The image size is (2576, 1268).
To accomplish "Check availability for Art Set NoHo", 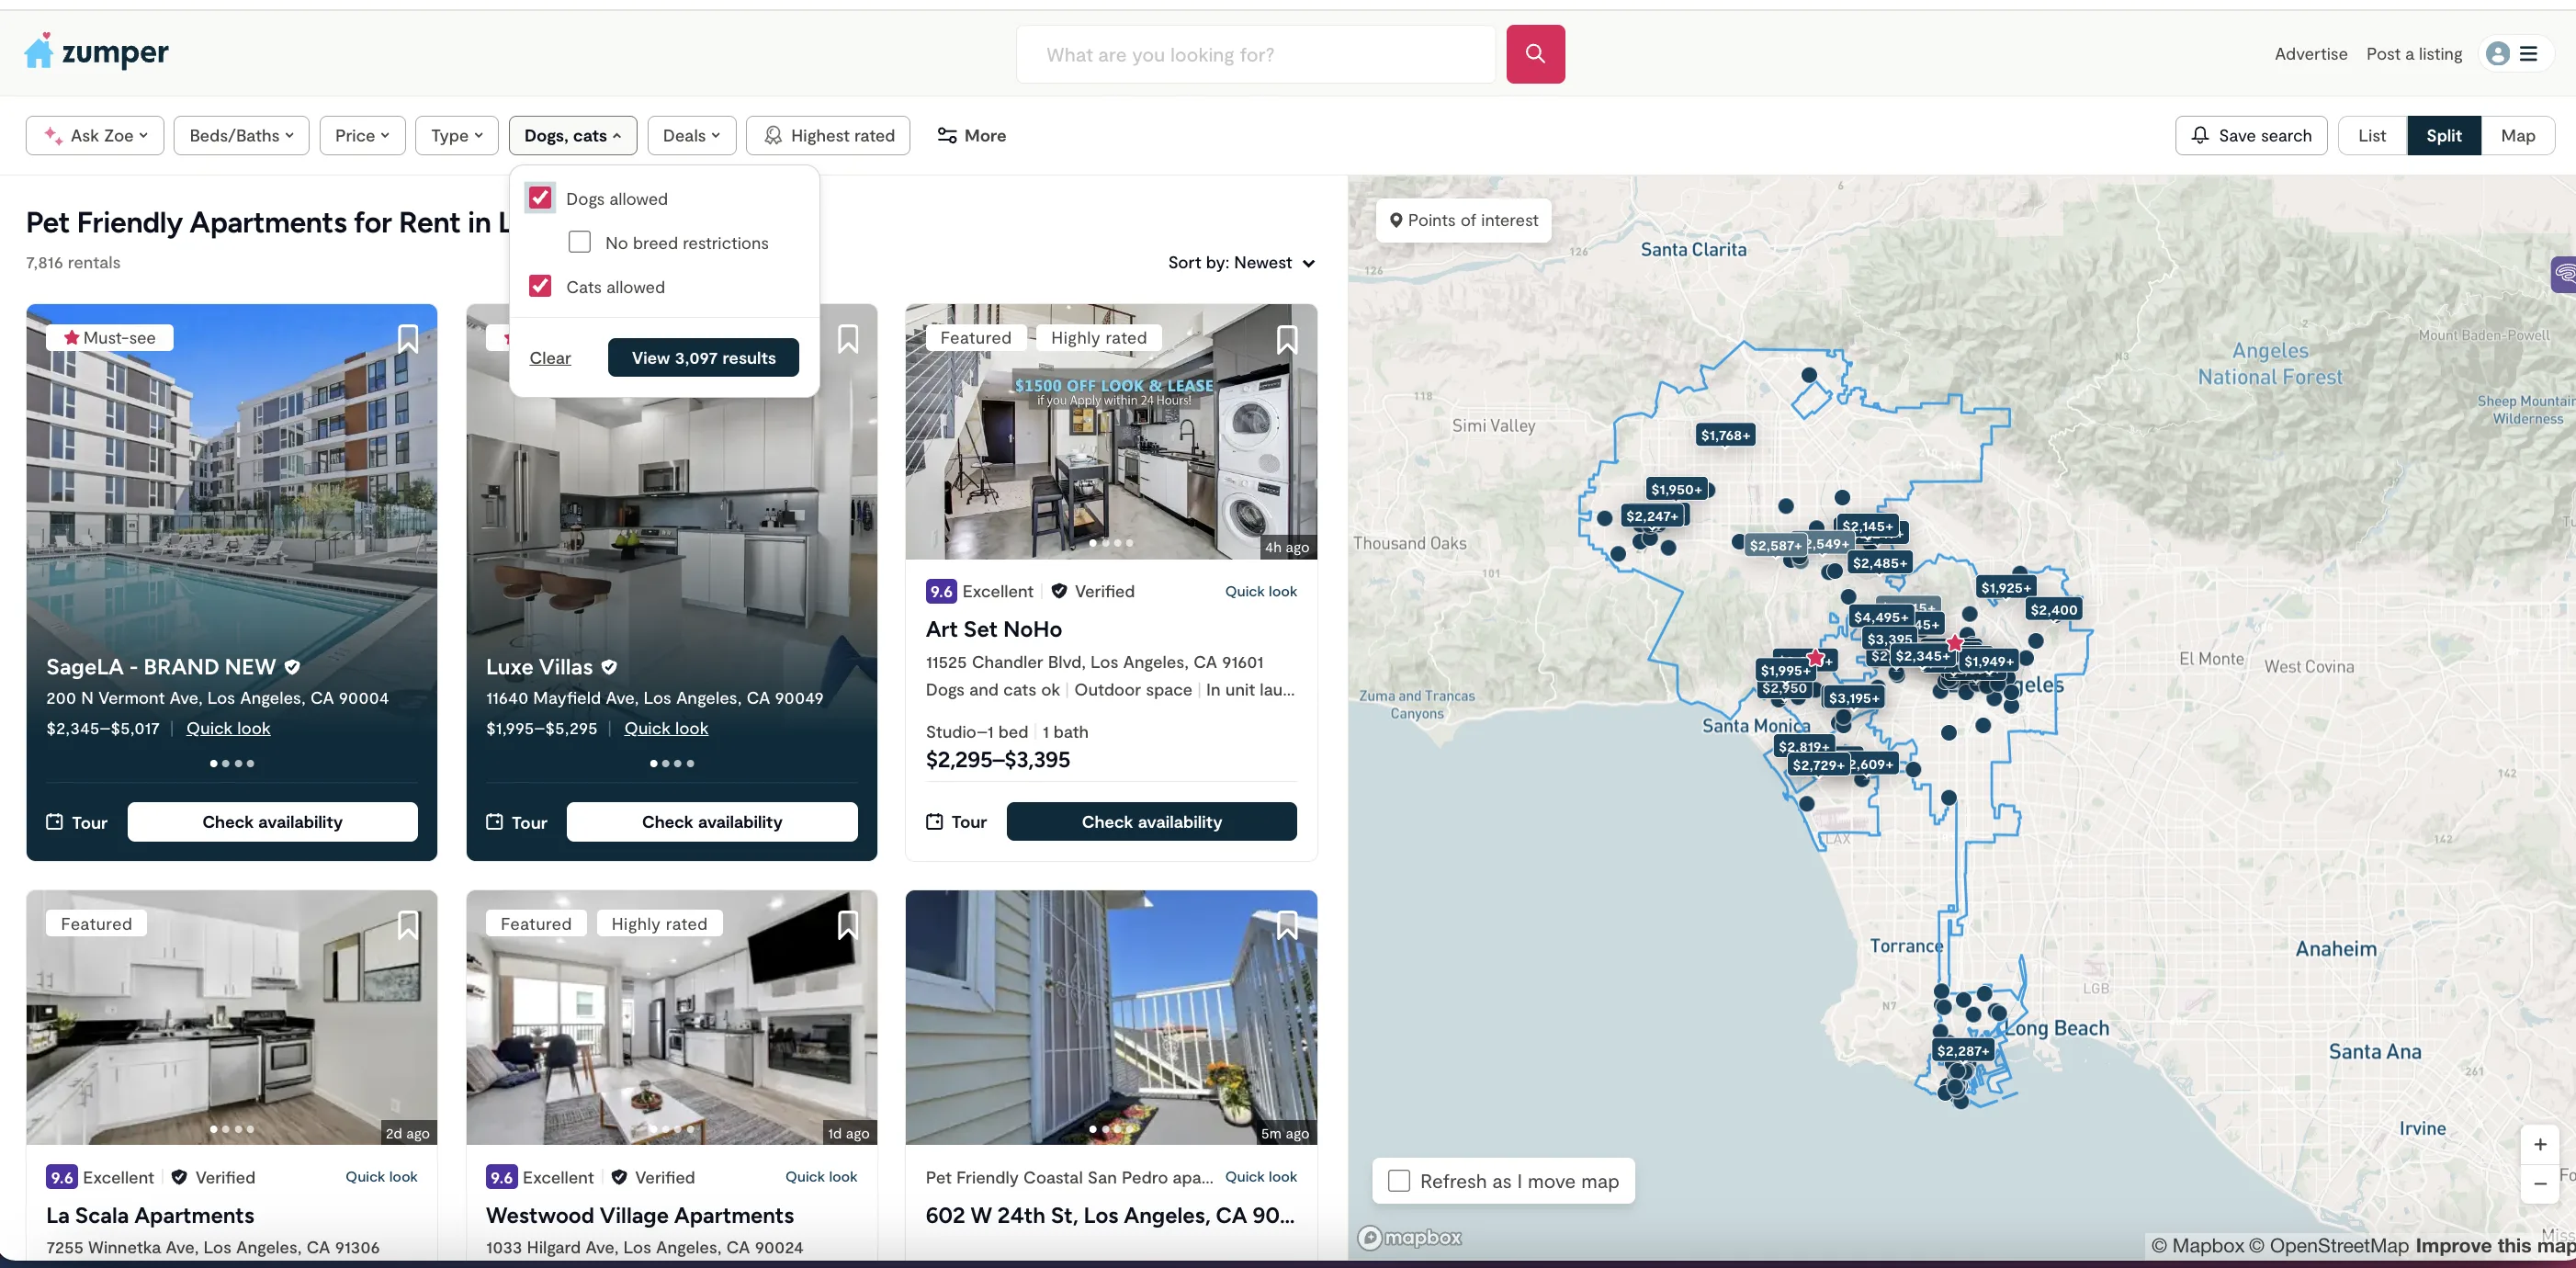I will 1151,821.
